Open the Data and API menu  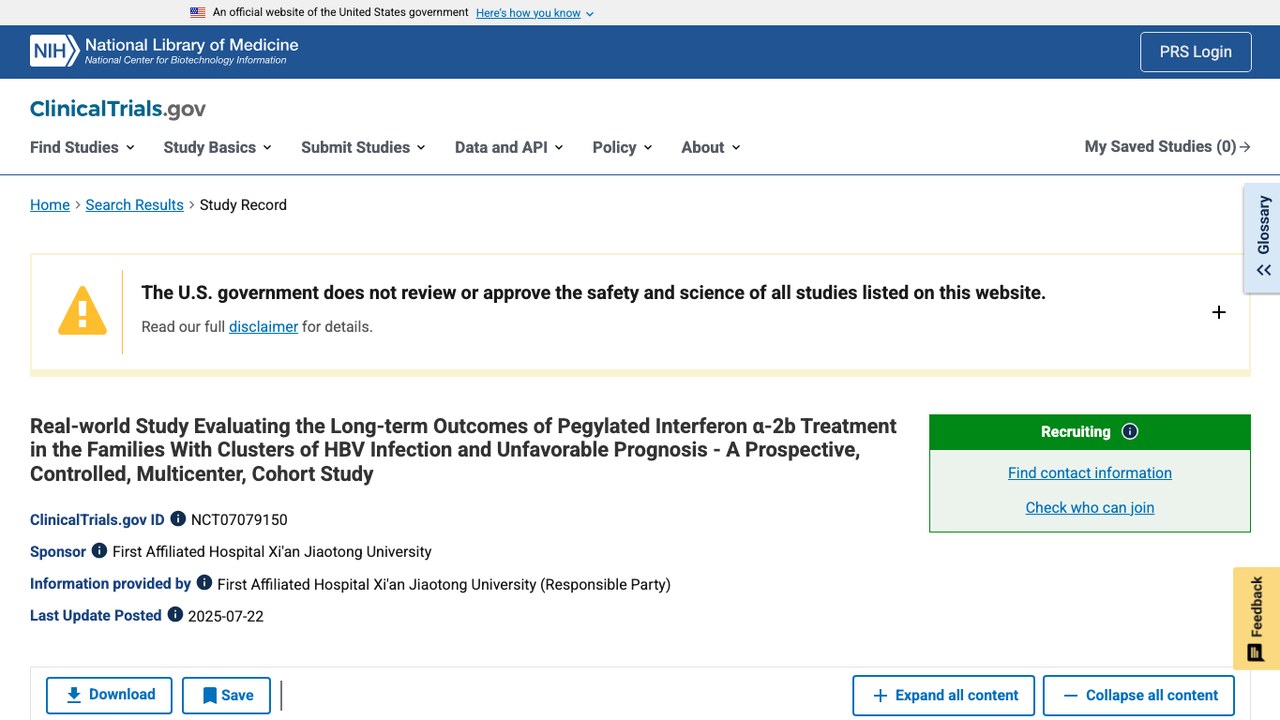[509, 147]
